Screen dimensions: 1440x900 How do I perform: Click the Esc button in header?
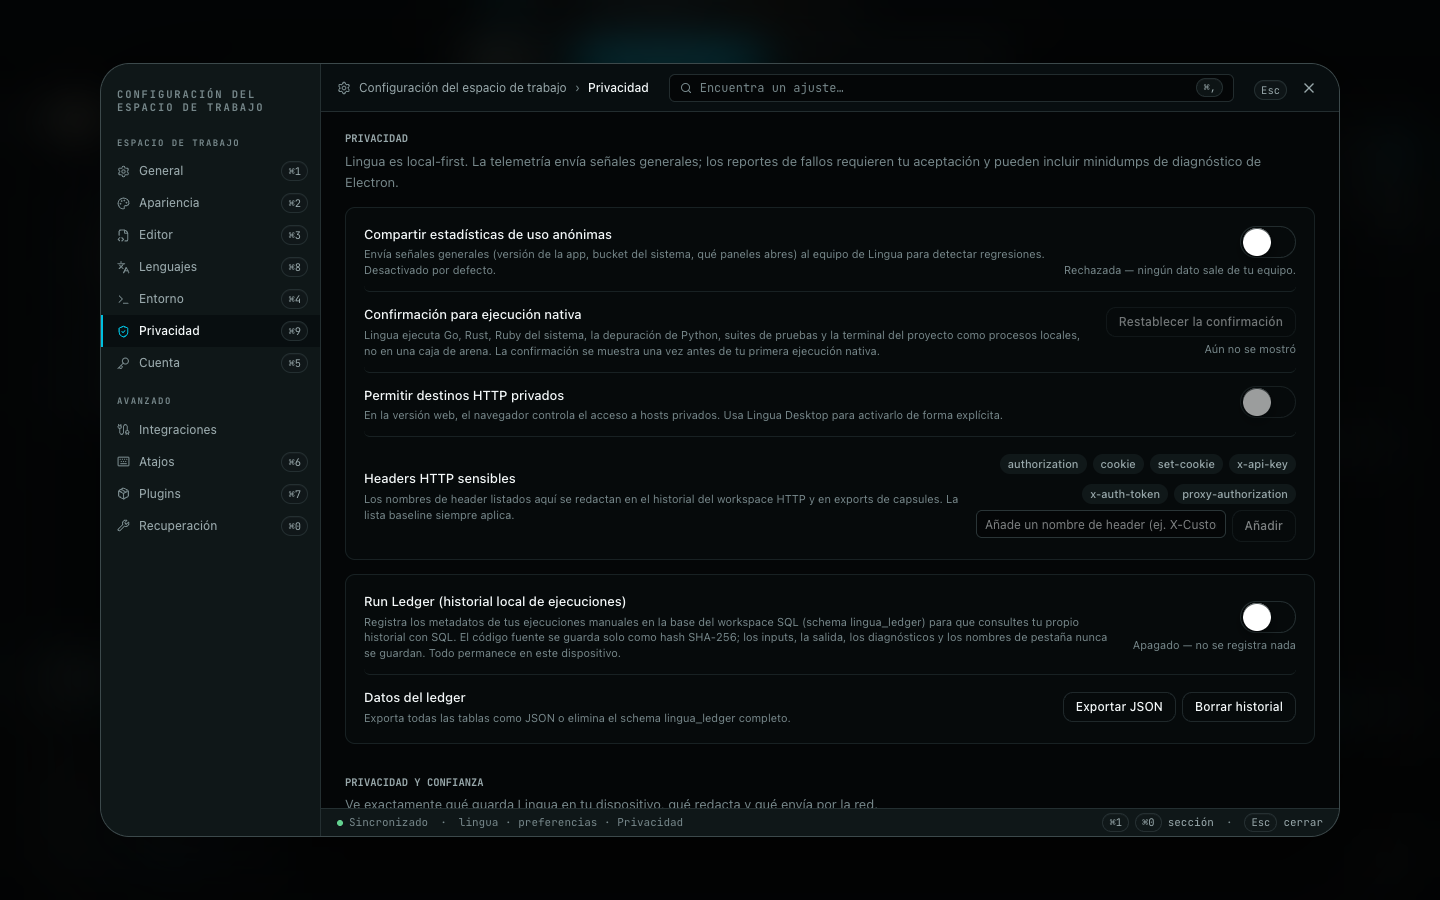tap(1270, 90)
